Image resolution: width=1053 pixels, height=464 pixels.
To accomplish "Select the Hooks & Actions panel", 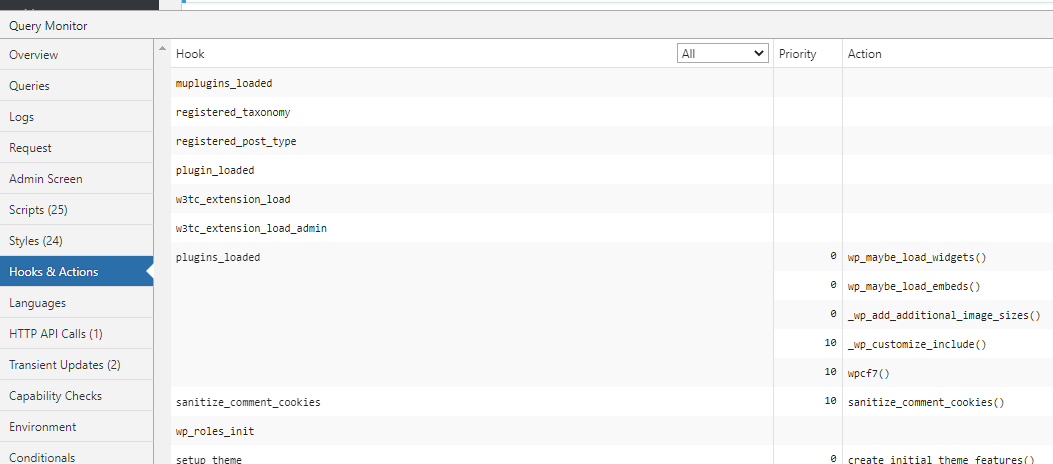I will click(x=77, y=271).
